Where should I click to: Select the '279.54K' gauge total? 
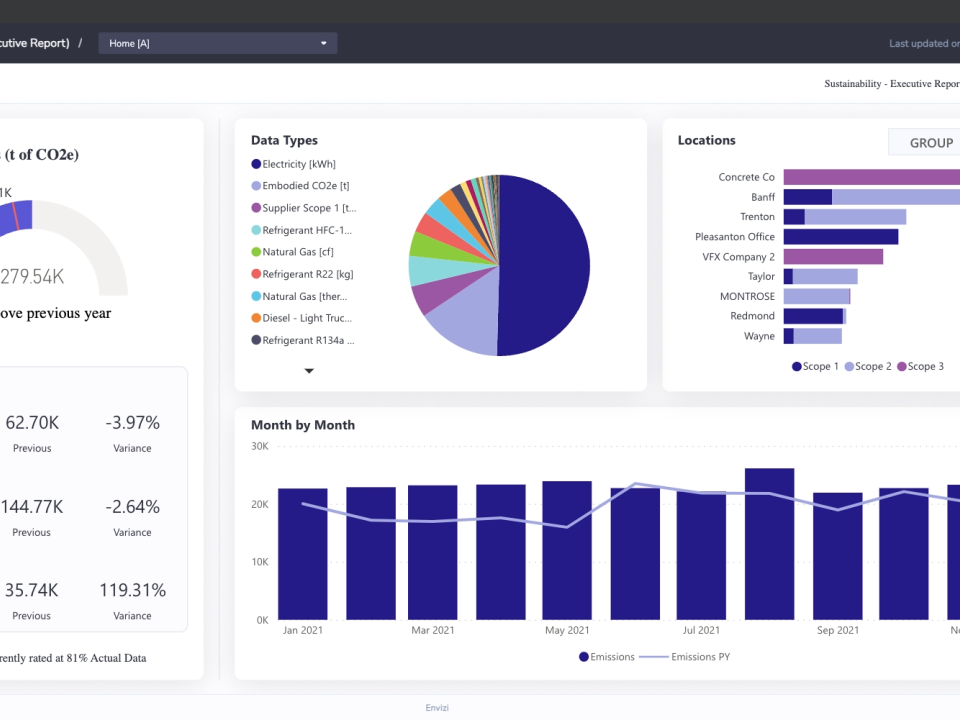[x=32, y=277]
